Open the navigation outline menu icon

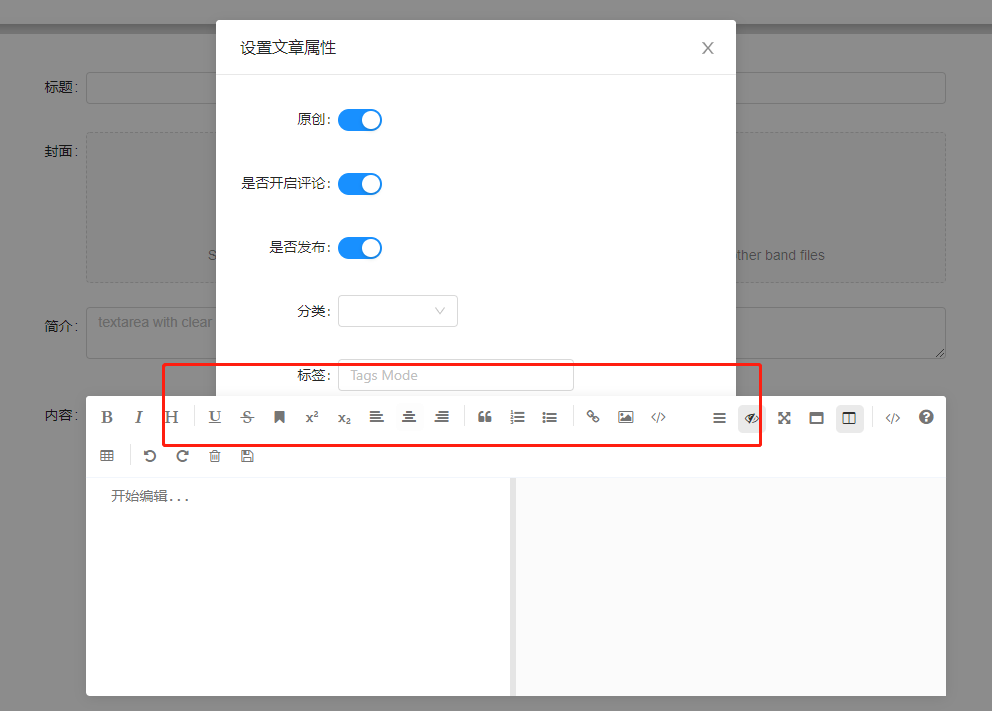[x=719, y=418]
